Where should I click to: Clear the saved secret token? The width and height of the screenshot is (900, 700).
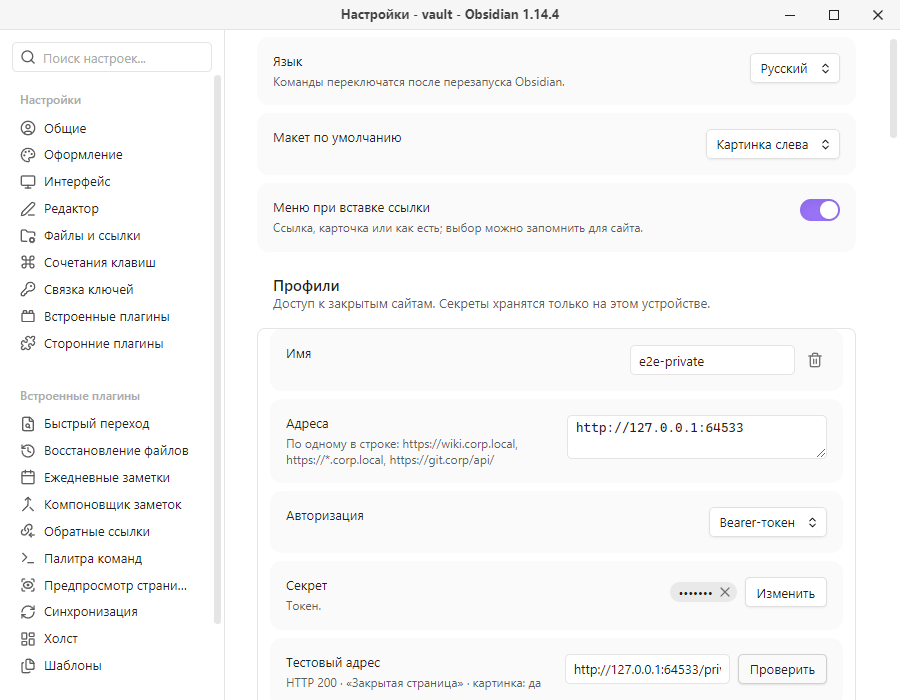[725, 592]
